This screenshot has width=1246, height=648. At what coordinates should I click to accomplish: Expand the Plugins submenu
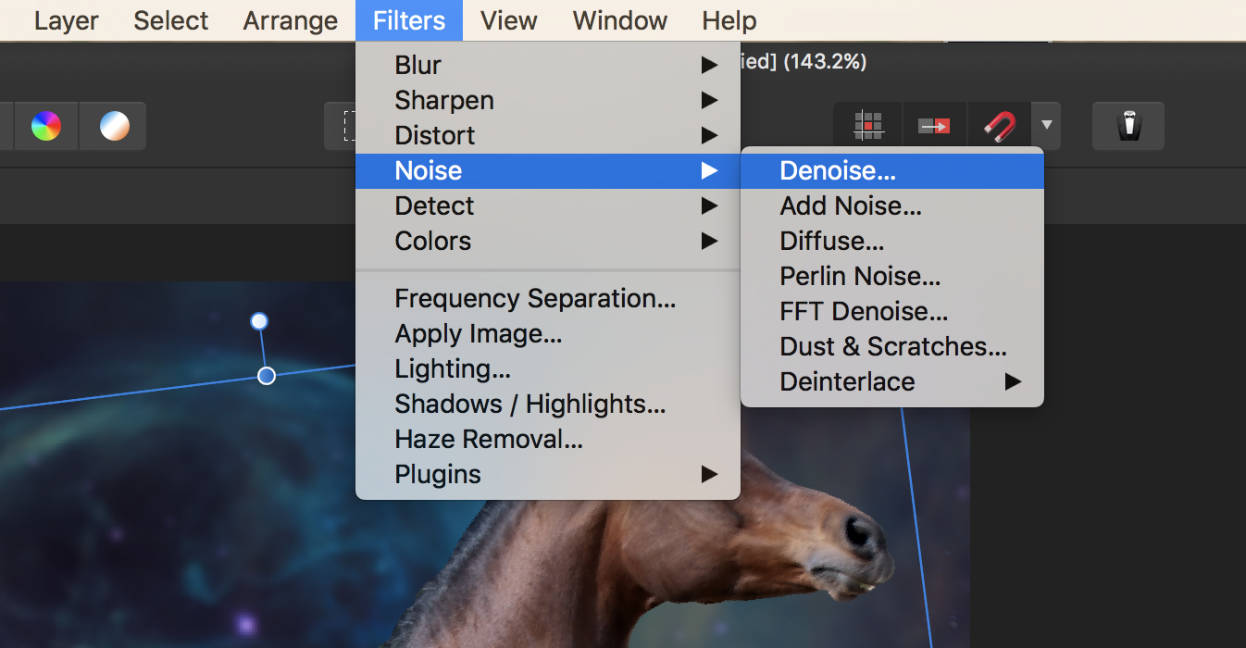click(548, 474)
